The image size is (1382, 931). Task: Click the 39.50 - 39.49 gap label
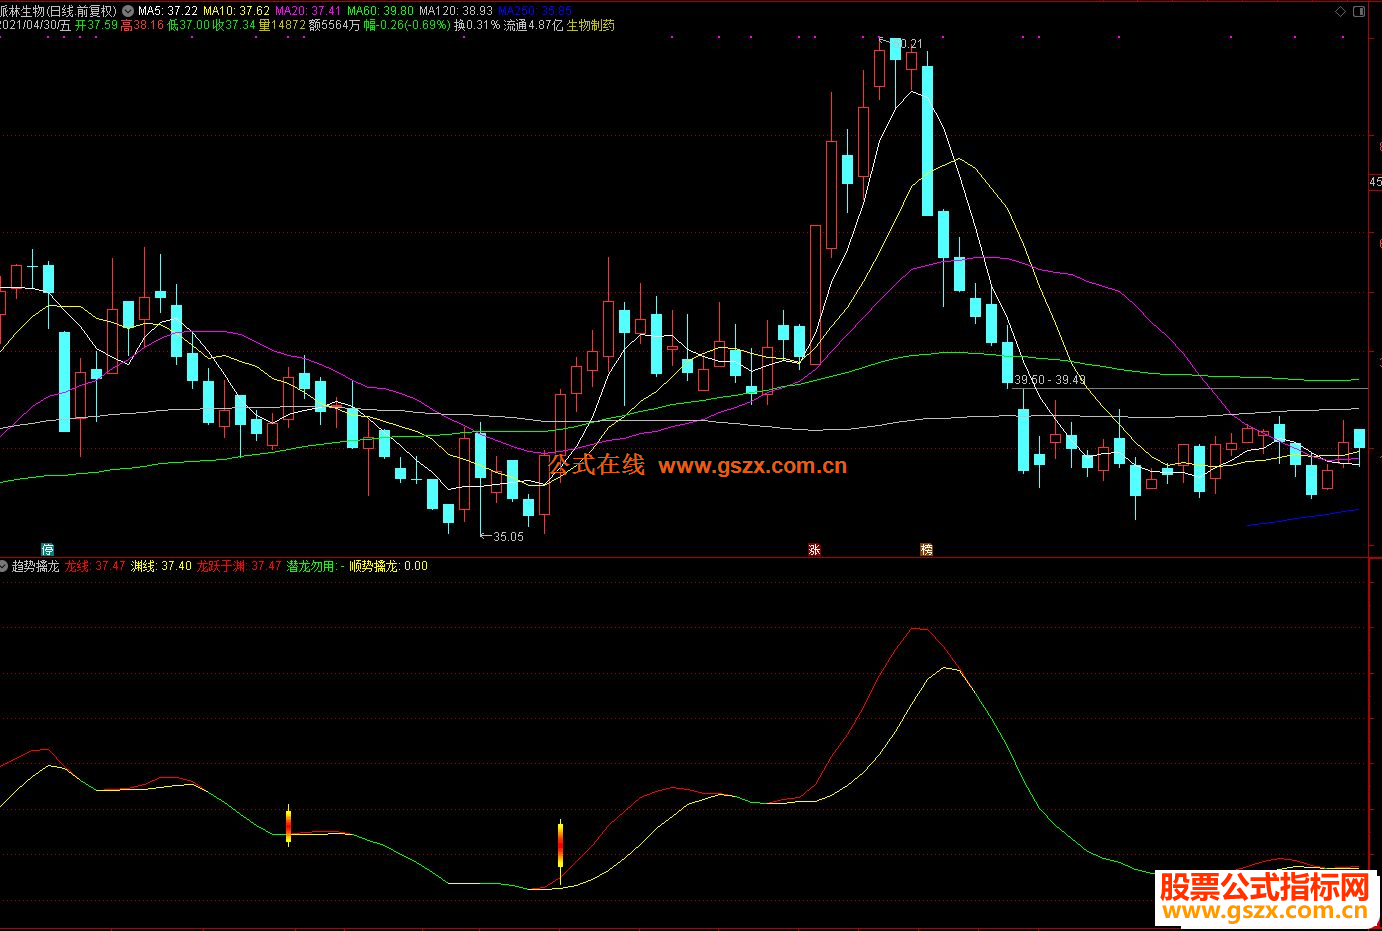[x=1050, y=380]
